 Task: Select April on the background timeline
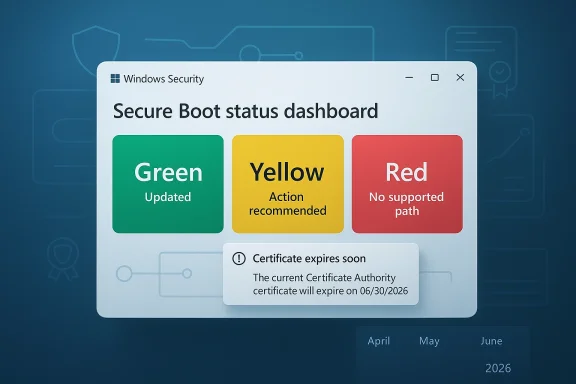coord(379,341)
